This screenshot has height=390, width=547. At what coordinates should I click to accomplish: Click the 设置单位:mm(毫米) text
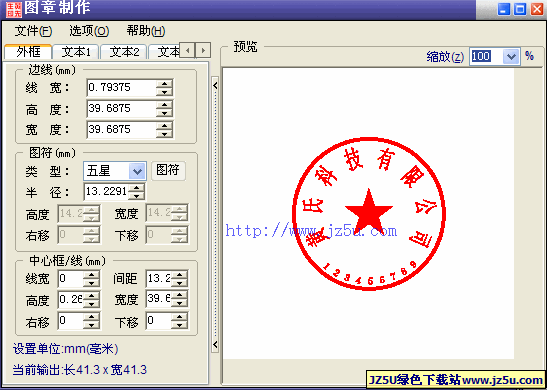pyautogui.click(x=66, y=349)
